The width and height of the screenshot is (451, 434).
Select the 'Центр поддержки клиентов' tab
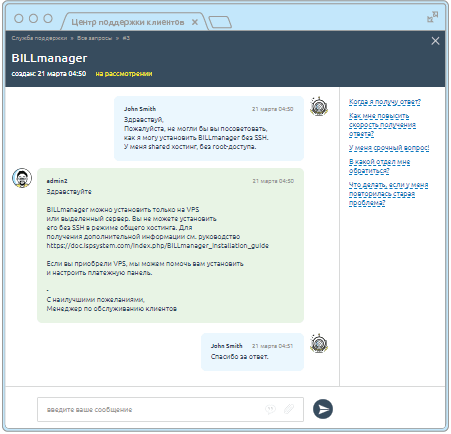[133, 22]
